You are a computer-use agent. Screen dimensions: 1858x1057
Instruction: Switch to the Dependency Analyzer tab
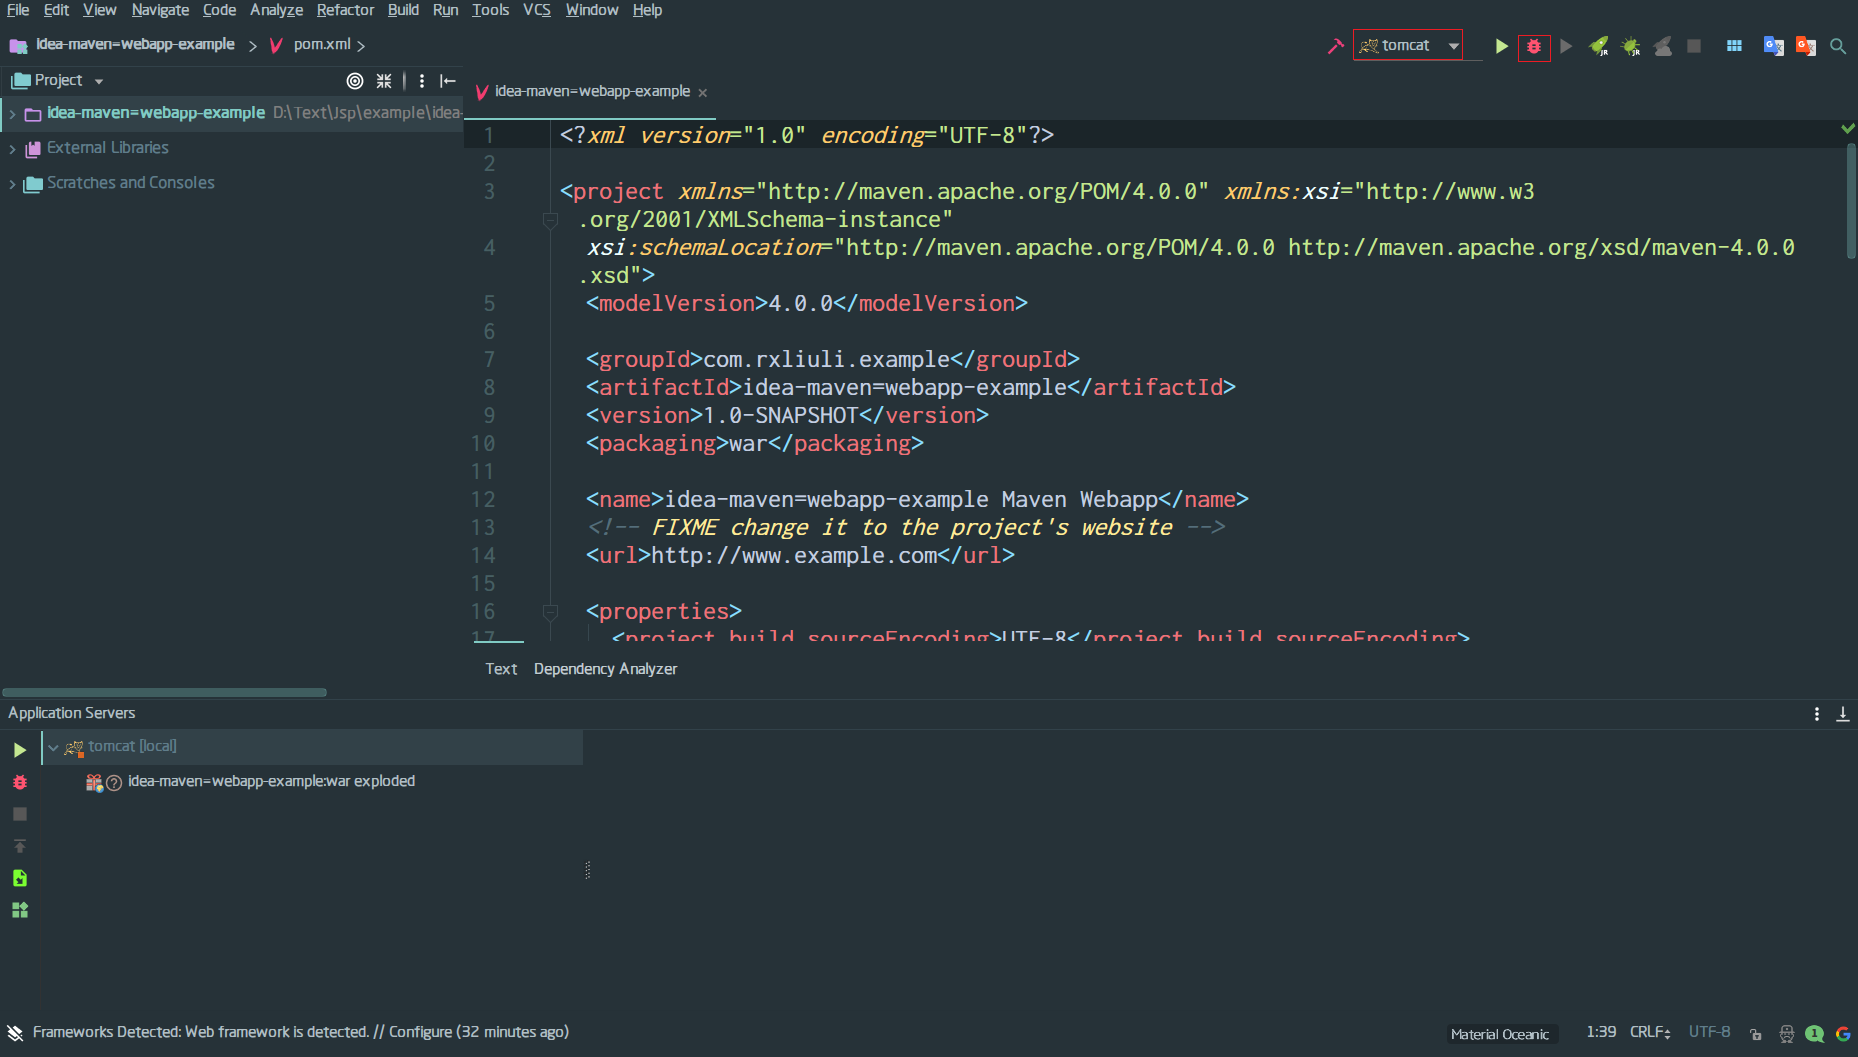pos(605,669)
